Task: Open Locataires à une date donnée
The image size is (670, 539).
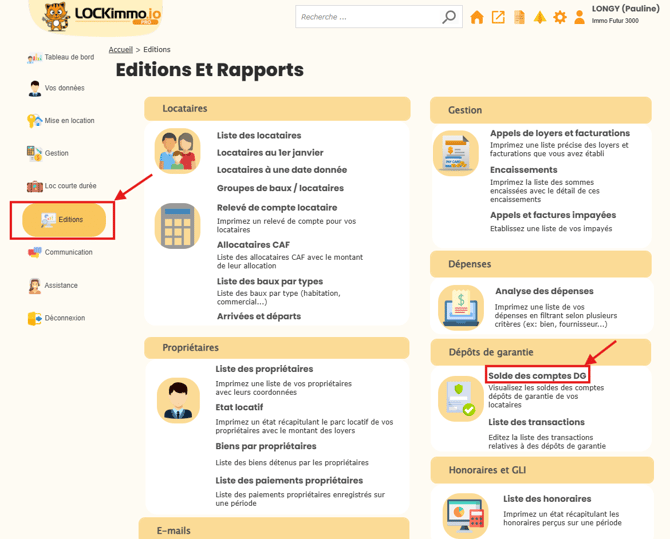Action: click(x=282, y=170)
